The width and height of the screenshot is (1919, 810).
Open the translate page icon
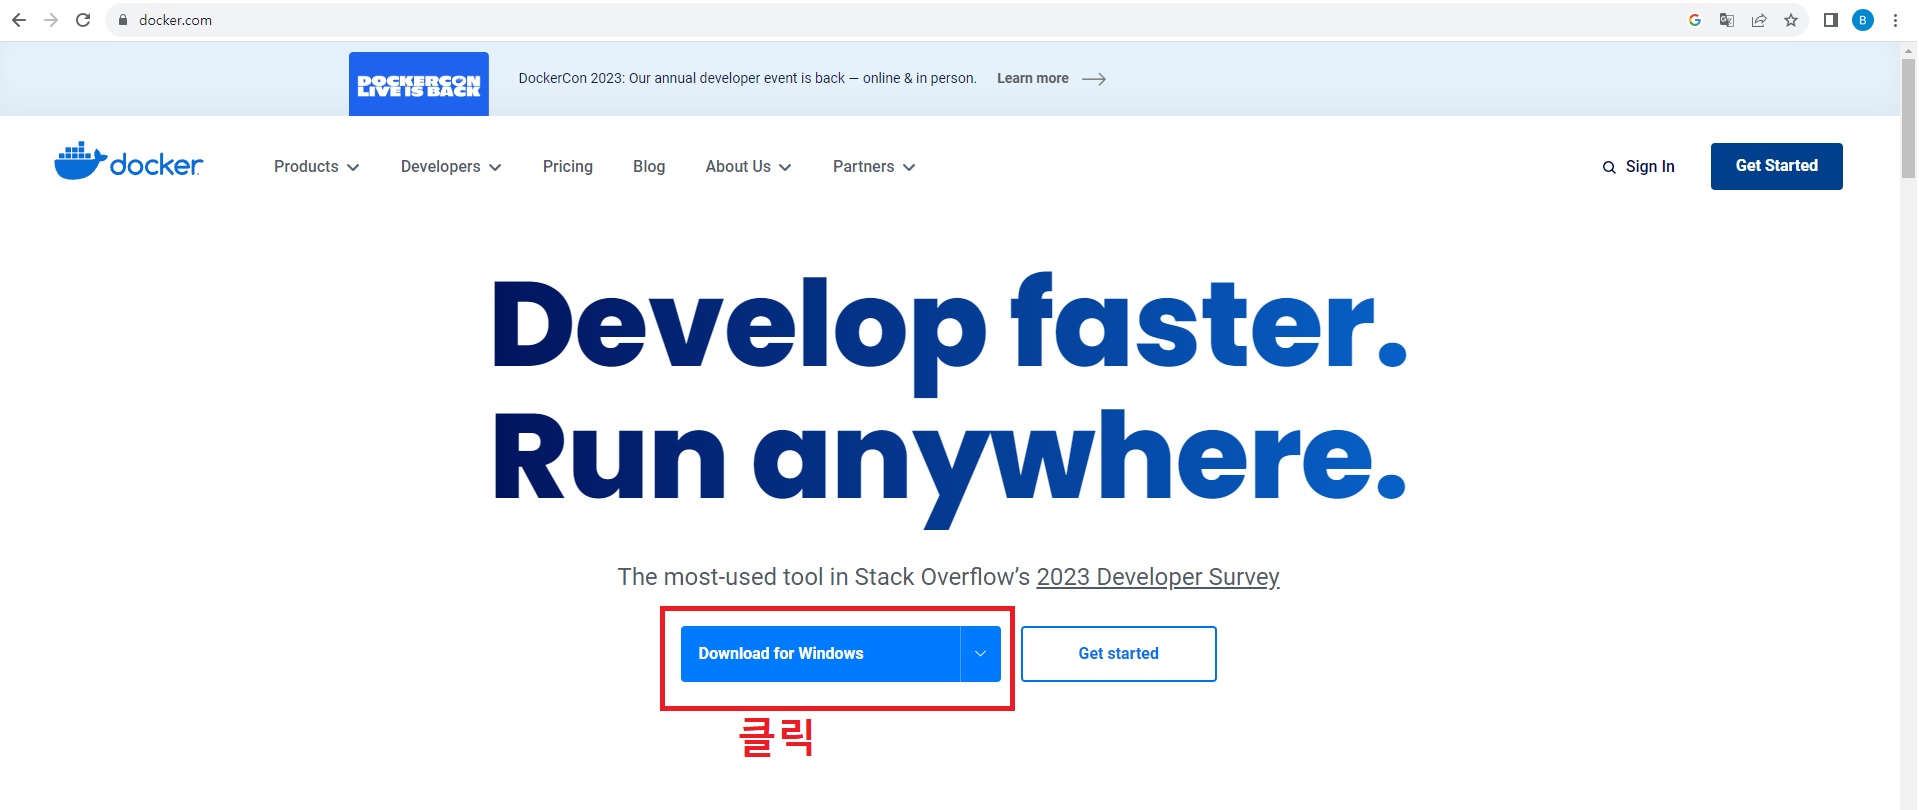click(1727, 20)
